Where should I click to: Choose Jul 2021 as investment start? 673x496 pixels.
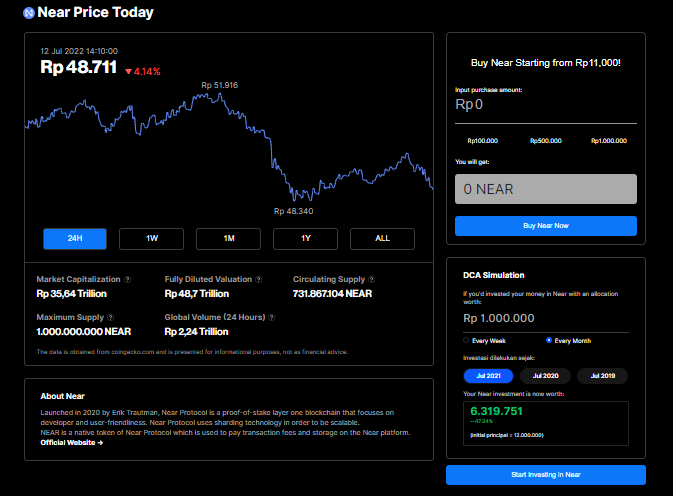click(488, 376)
